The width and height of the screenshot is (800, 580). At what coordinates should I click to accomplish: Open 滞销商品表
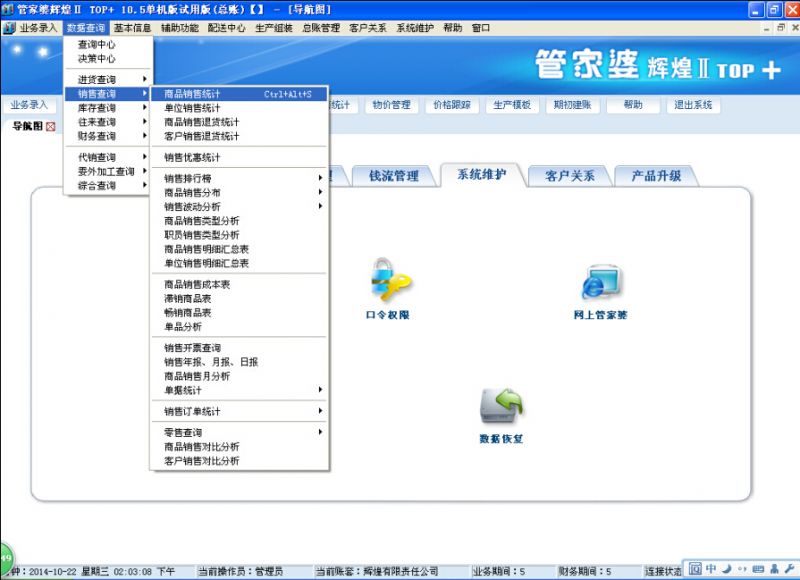click(239, 298)
